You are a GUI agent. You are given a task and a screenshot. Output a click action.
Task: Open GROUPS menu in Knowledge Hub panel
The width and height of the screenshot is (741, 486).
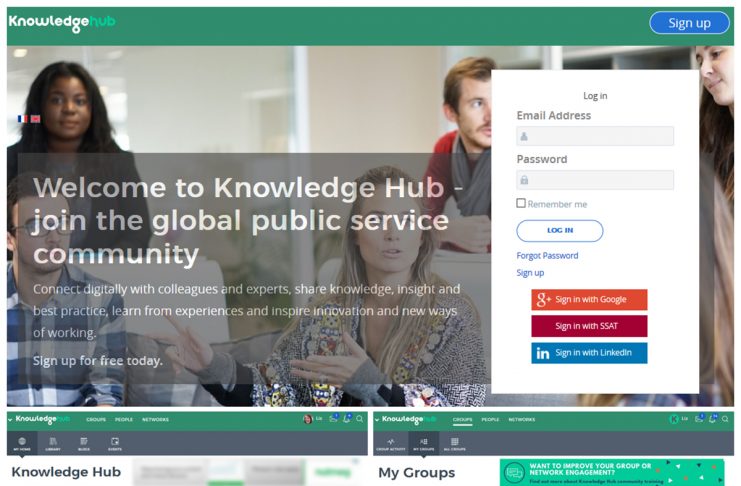96,420
